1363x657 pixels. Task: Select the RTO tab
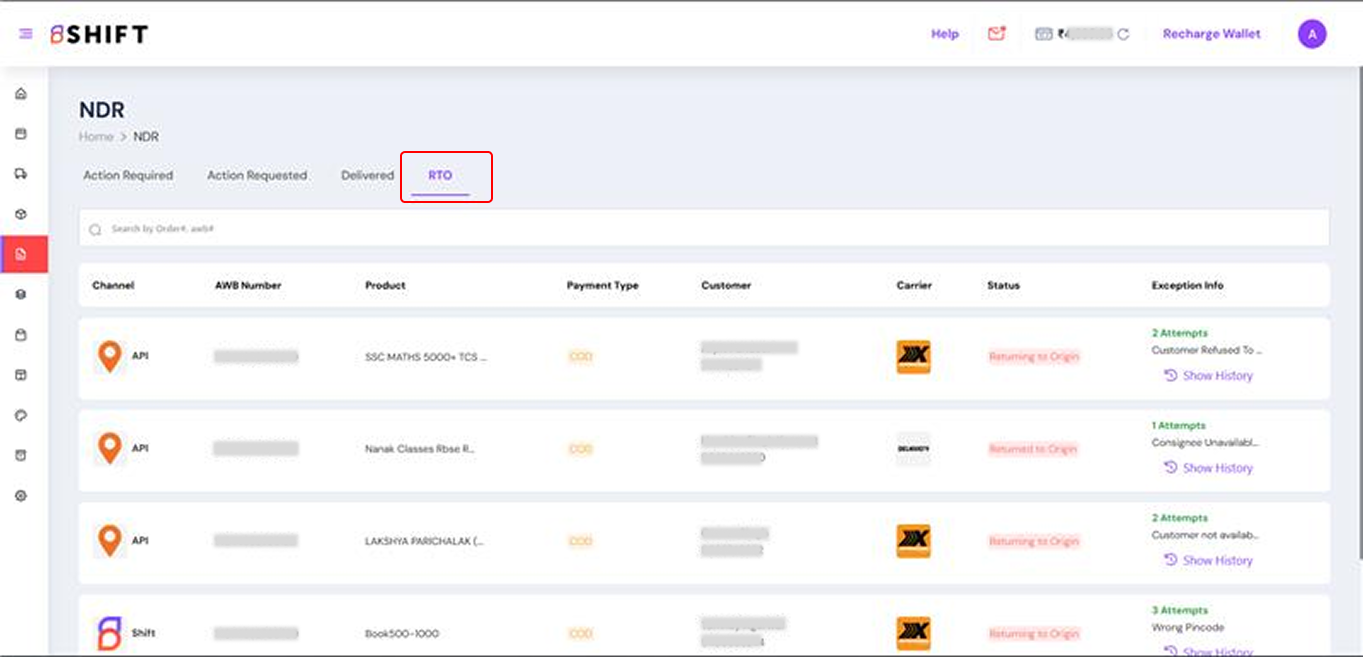(440, 175)
